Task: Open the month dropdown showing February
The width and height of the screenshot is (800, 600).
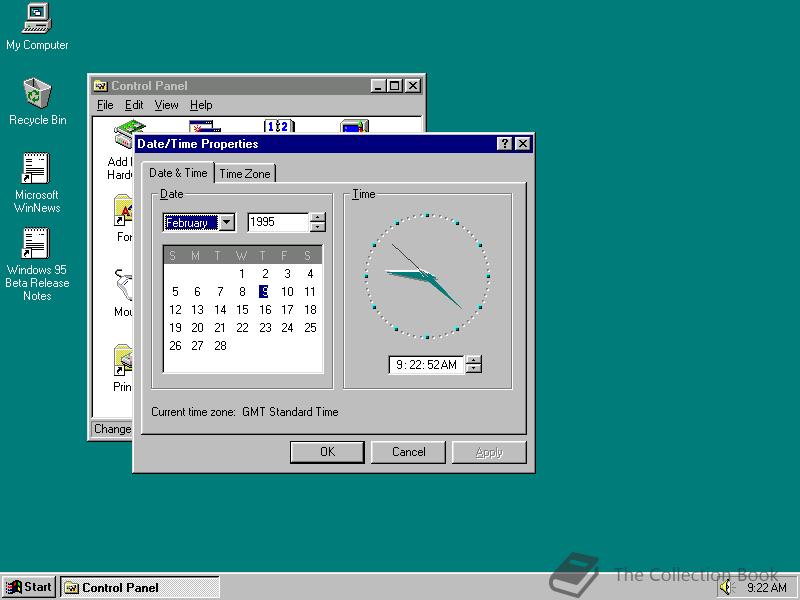Action: click(x=227, y=222)
